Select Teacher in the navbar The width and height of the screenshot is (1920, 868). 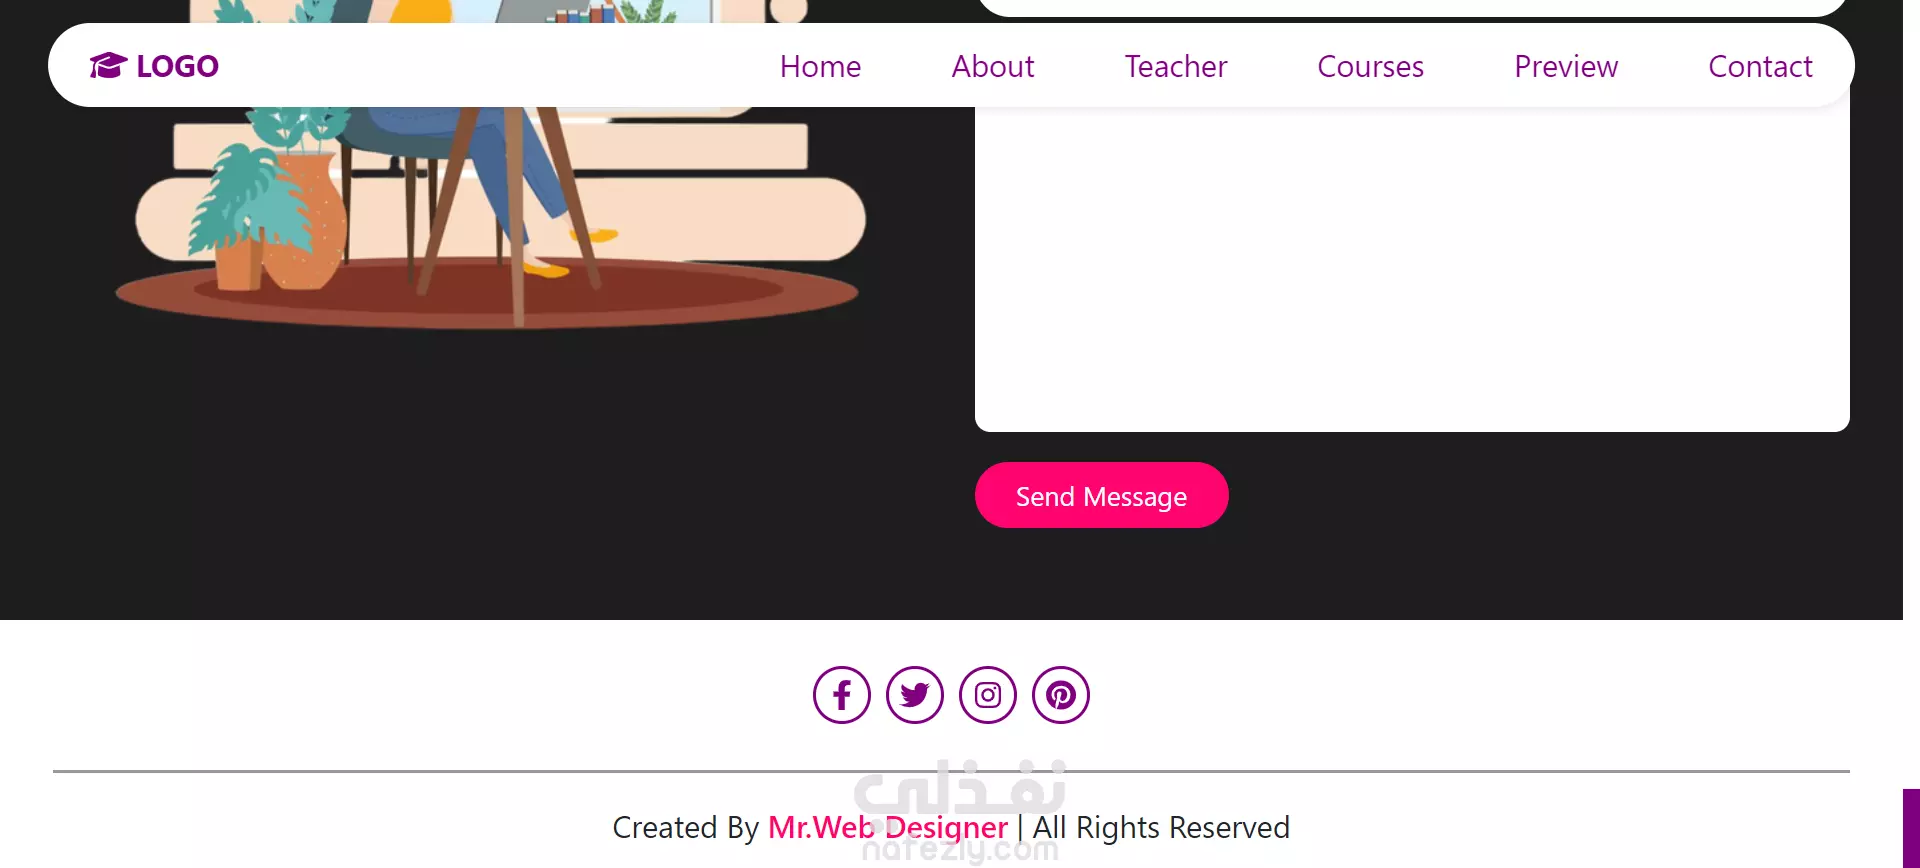click(1176, 66)
